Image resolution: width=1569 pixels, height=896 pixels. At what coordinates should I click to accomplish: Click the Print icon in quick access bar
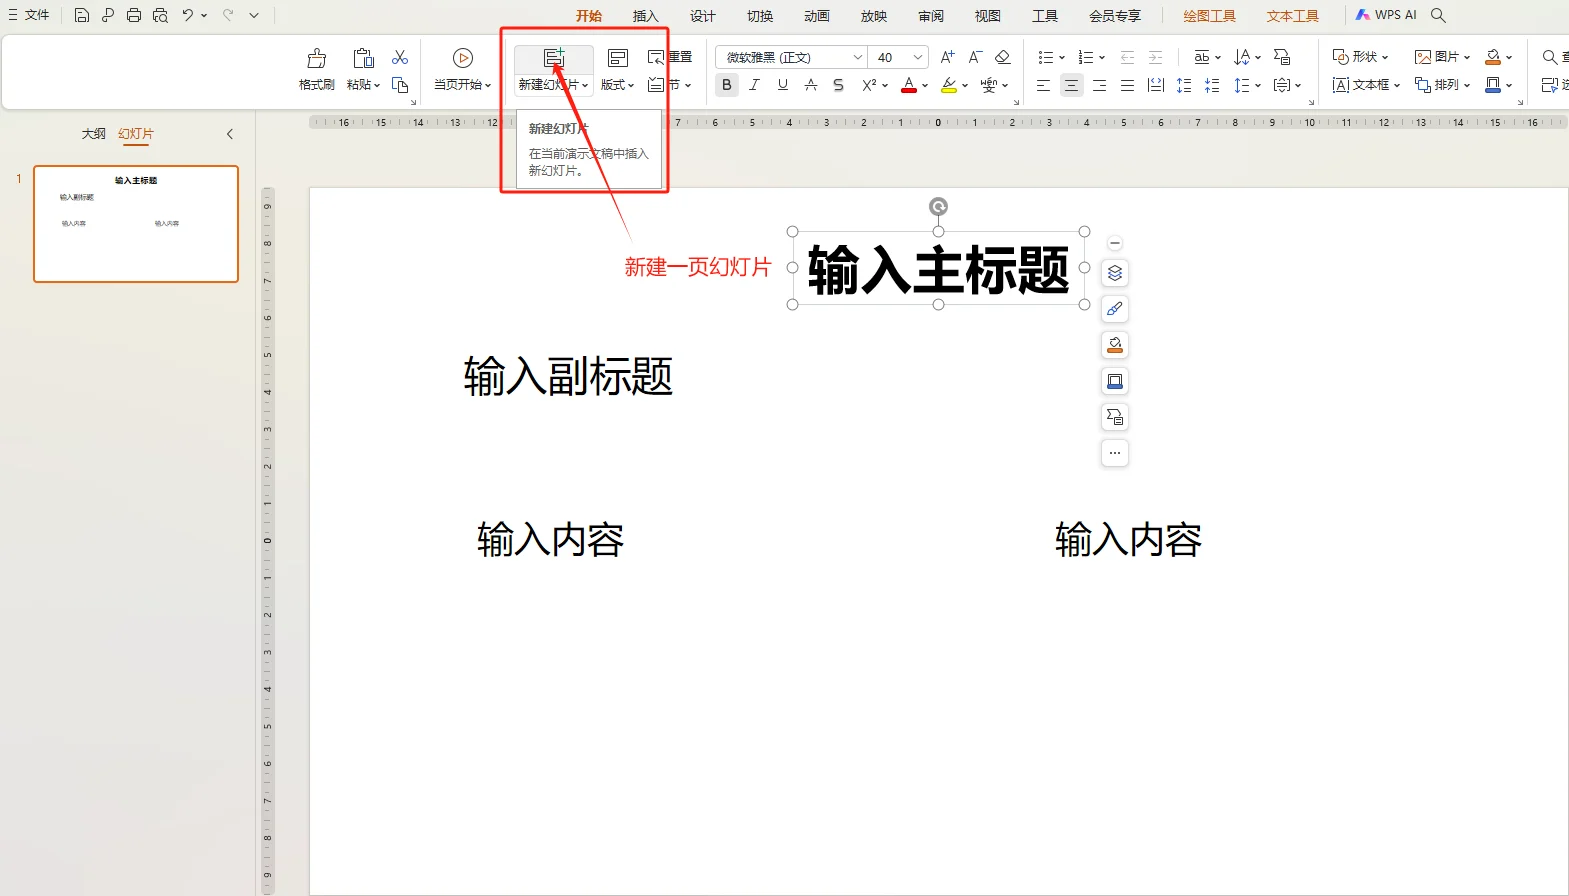[x=134, y=15]
